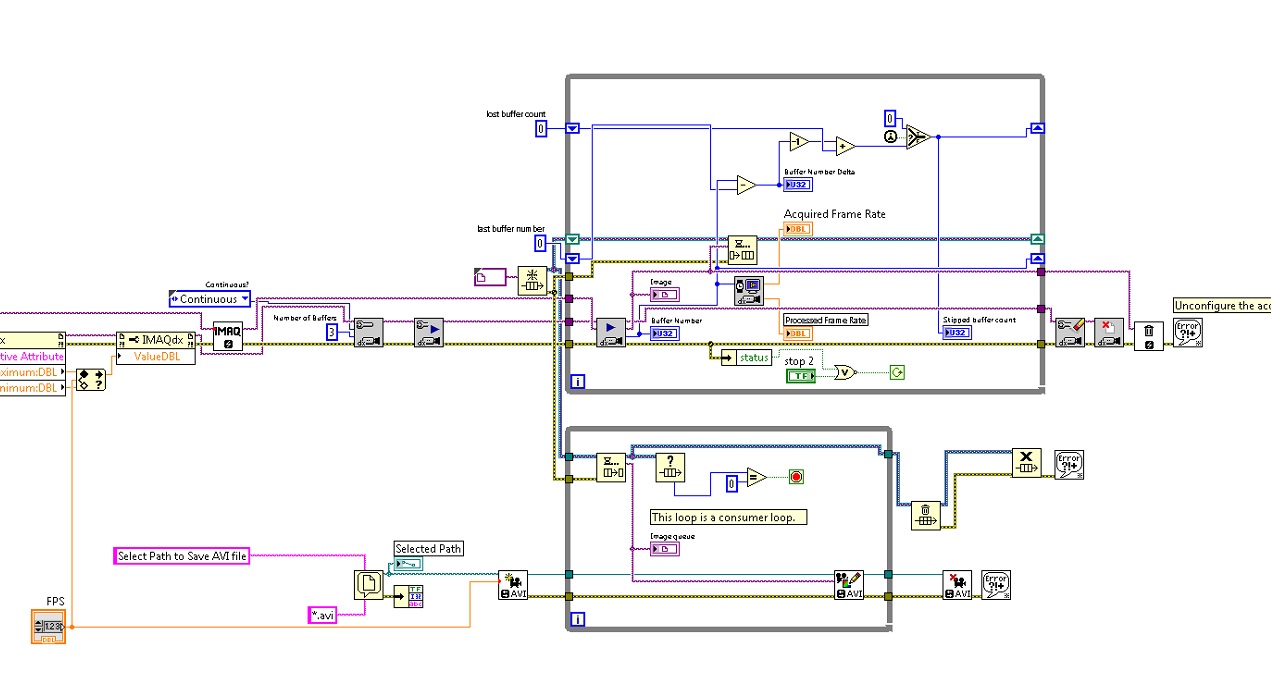This screenshot has width=1271, height=688.
Task: Click the File Dialog express node
Action: coord(369,585)
